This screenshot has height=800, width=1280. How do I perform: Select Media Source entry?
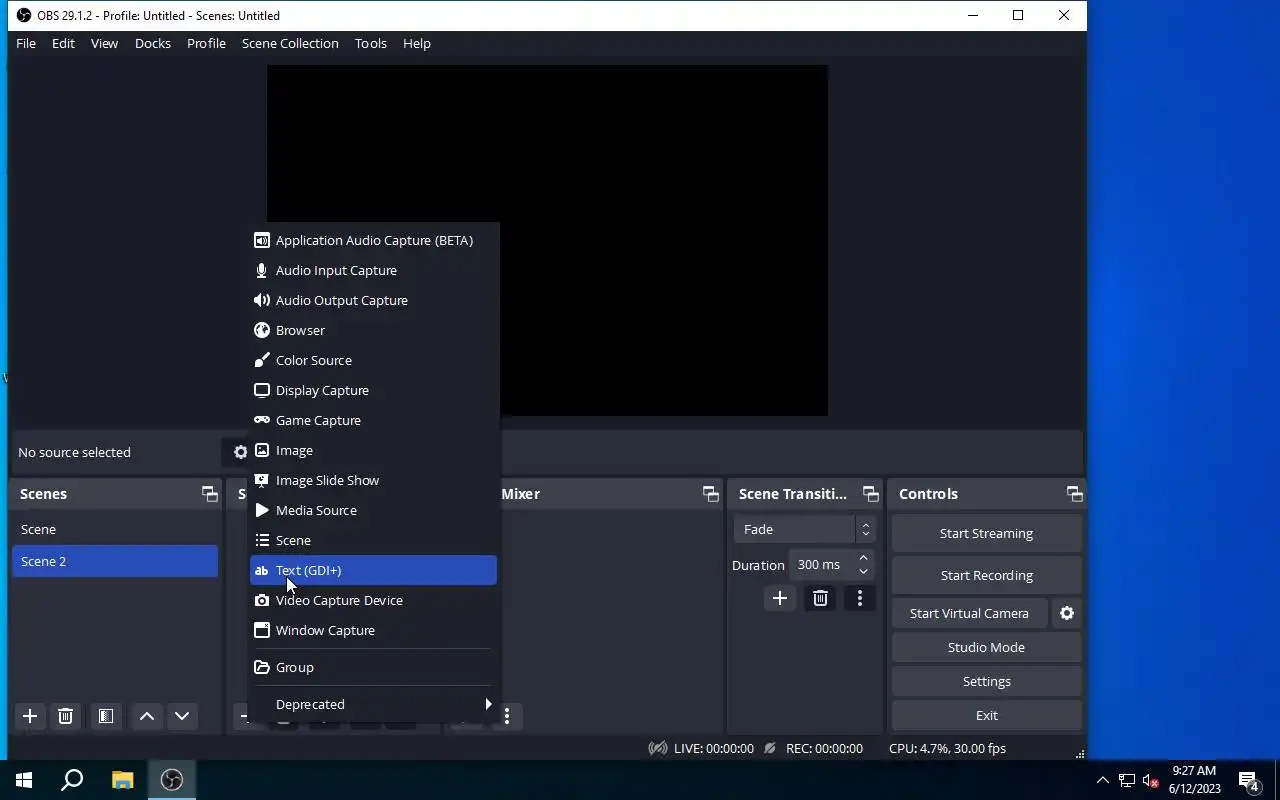373,510
